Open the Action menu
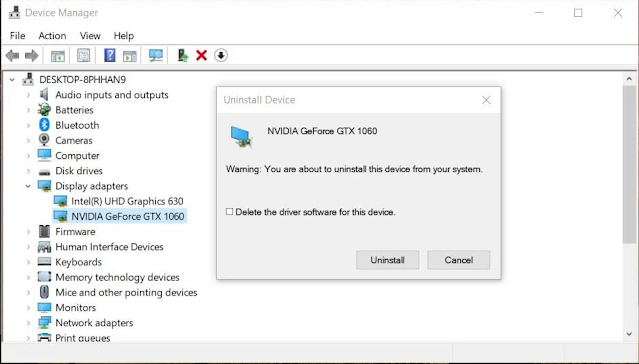Screen dimensions: 639x364 click(52, 36)
